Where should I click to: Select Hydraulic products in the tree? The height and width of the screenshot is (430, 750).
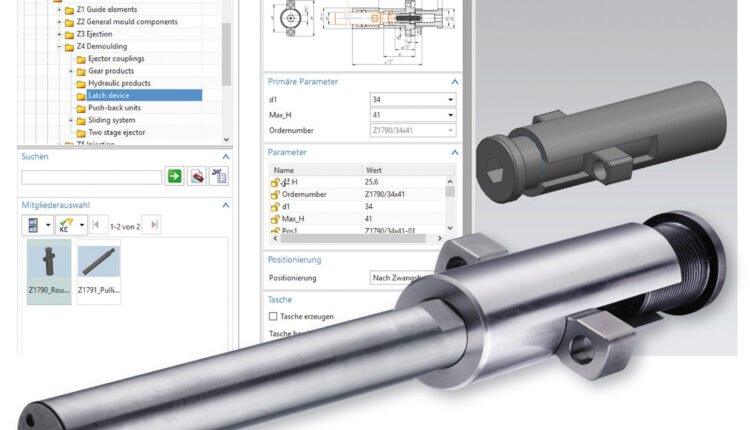point(119,83)
